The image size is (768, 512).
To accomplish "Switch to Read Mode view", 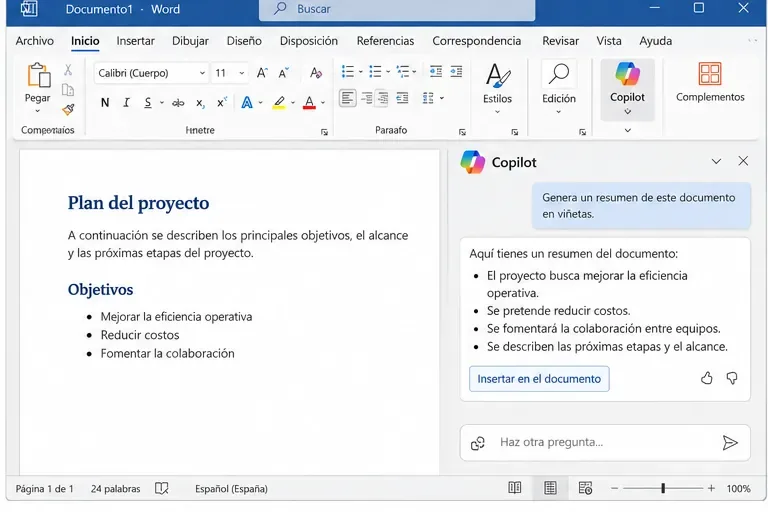I will [514, 488].
